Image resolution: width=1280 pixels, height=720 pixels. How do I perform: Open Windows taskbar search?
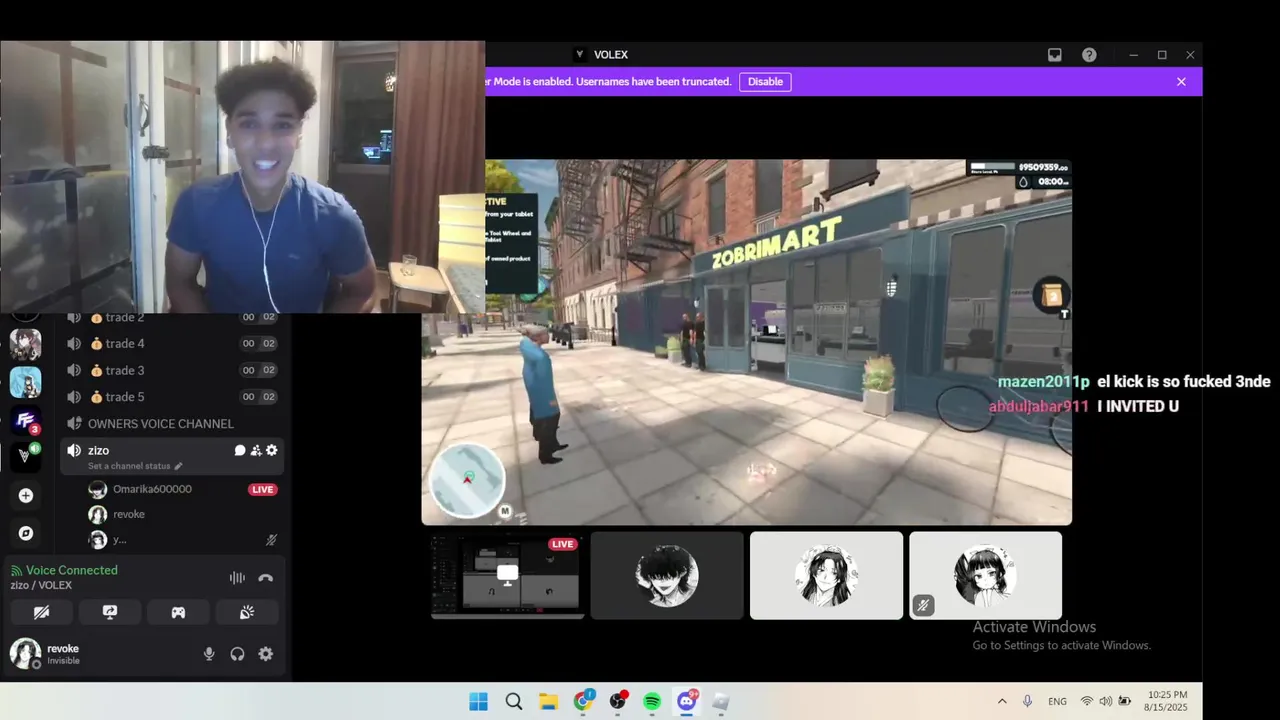click(514, 702)
